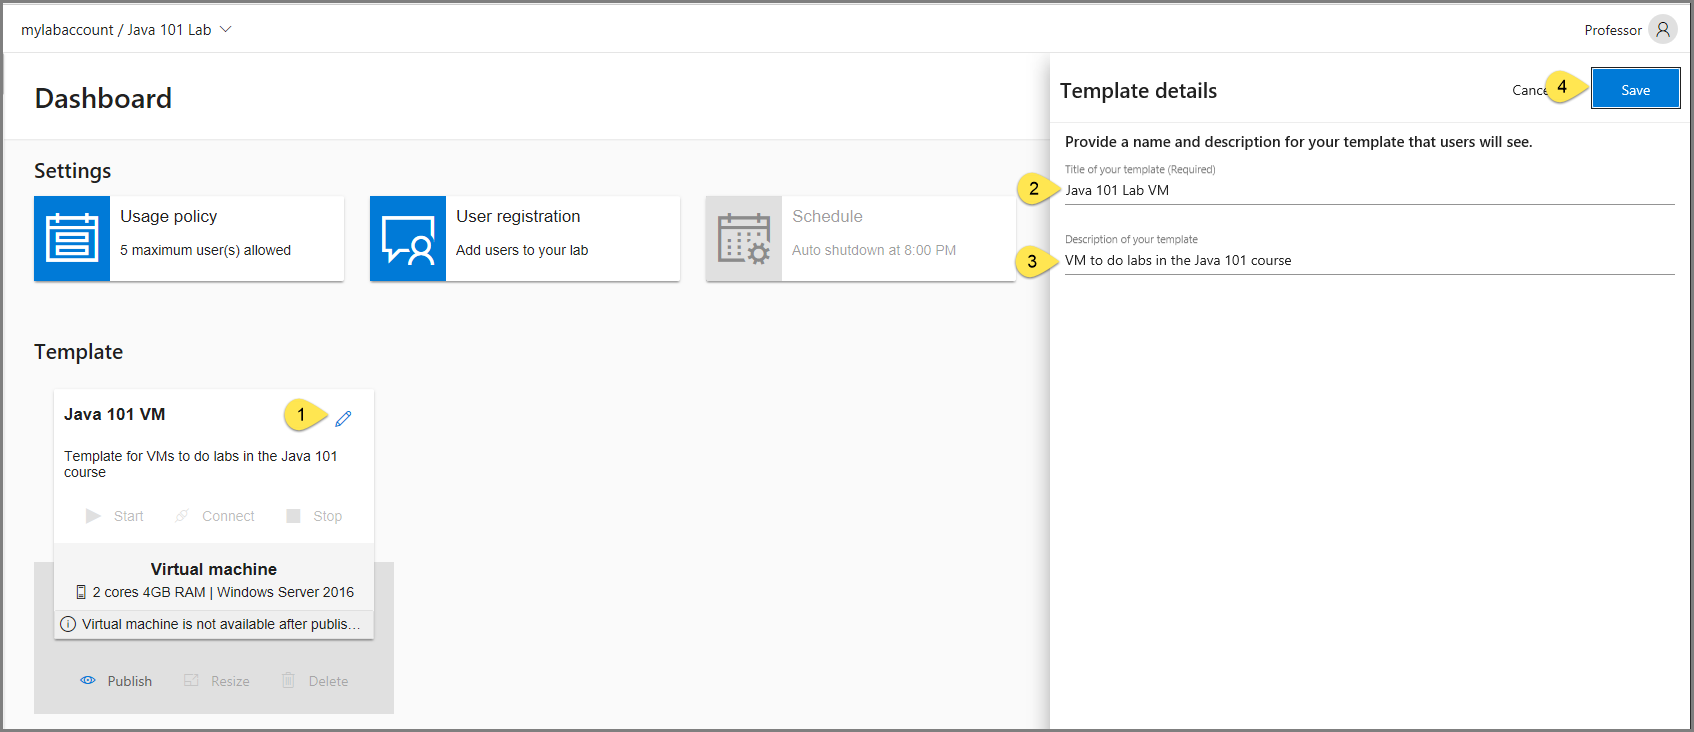Click the Delete trash can icon

tap(288, 680)
